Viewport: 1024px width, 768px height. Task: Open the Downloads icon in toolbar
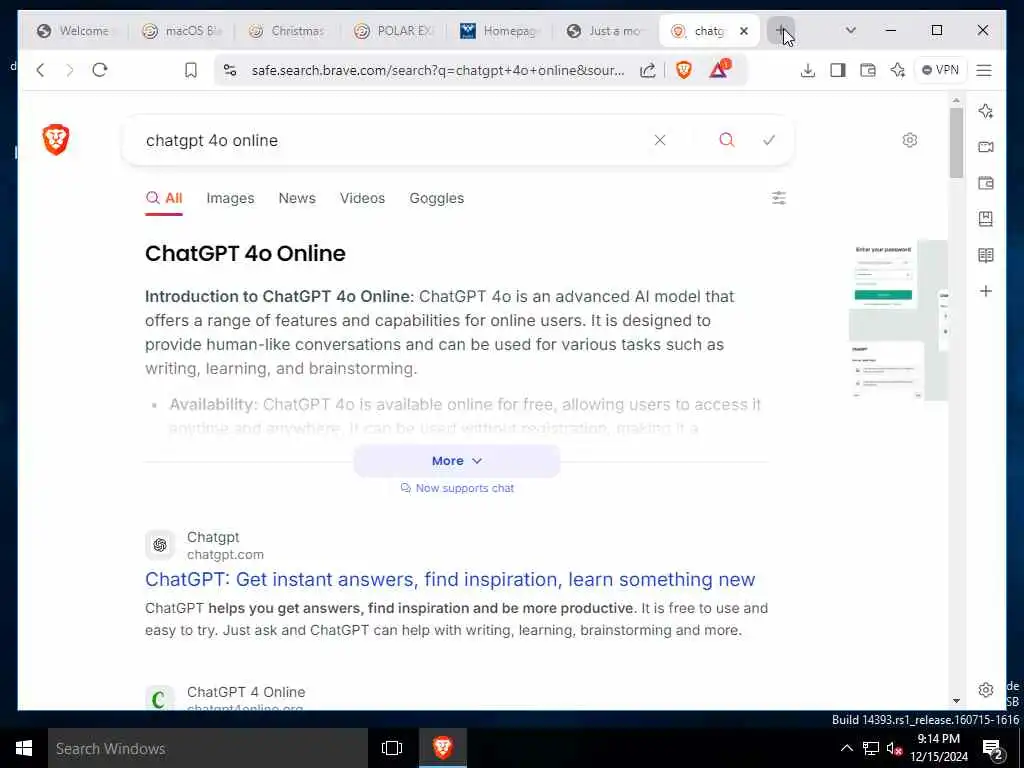click(x=808, y=70)
